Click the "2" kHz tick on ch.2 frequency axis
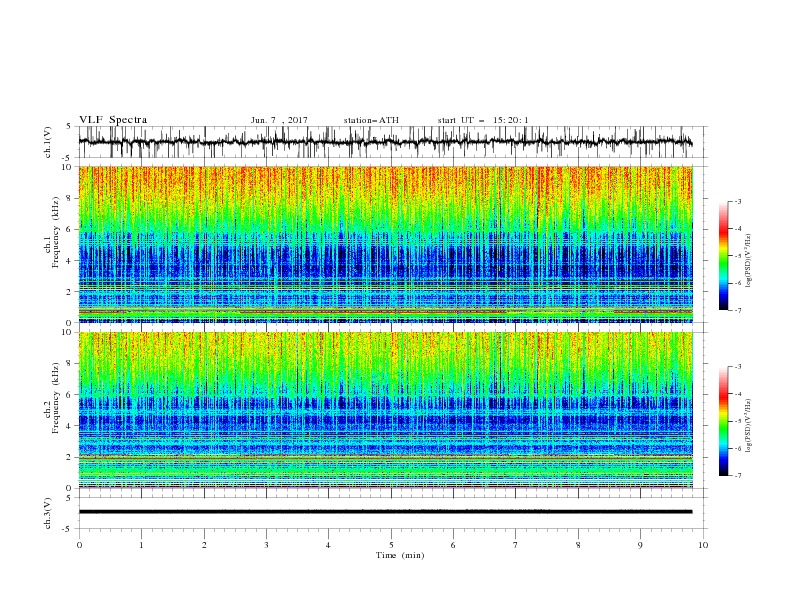 (x=70, y=457)
